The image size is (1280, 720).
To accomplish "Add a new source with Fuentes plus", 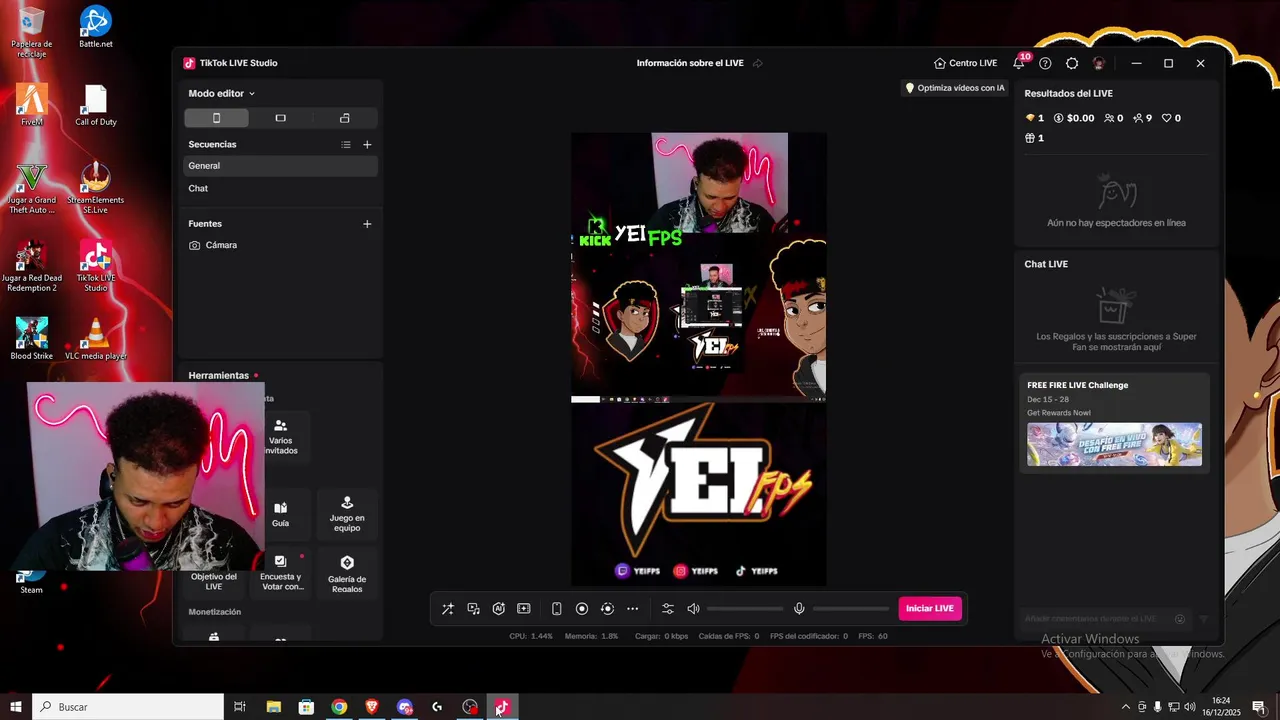I will 367,224.
